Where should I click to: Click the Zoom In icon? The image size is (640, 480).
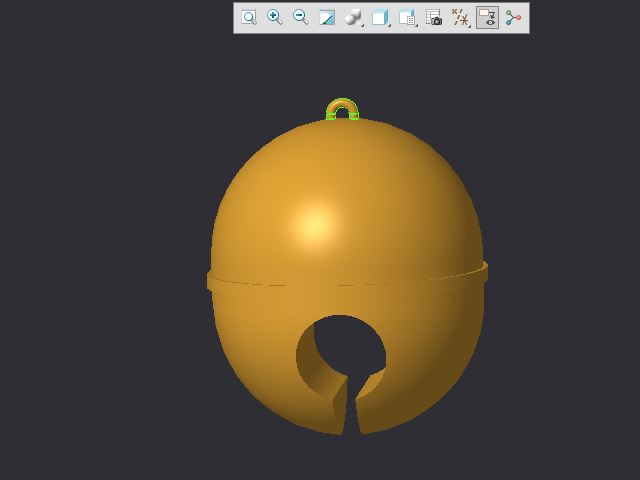[x=275, y=18]
